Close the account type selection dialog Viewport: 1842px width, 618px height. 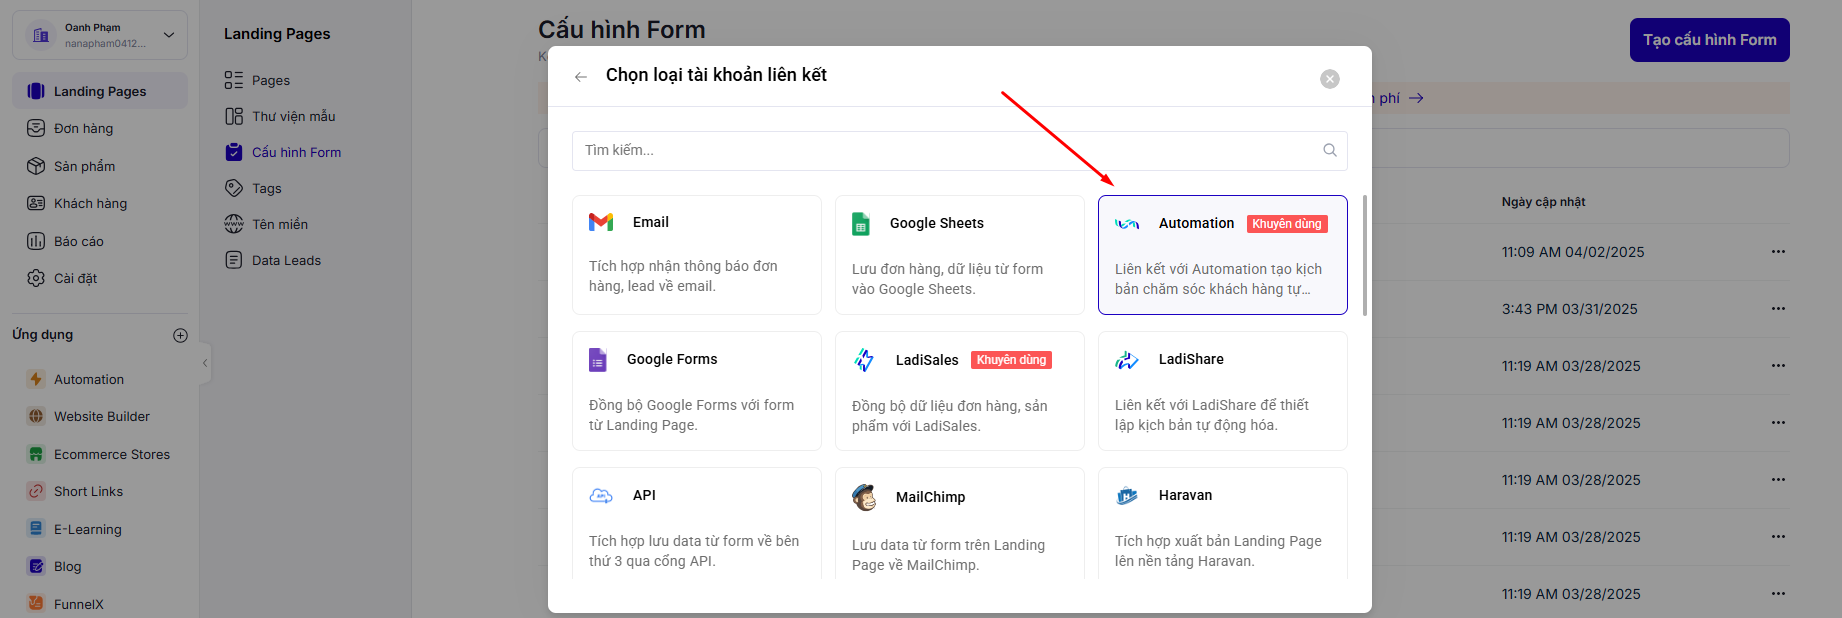click(x=1329, y=79)
